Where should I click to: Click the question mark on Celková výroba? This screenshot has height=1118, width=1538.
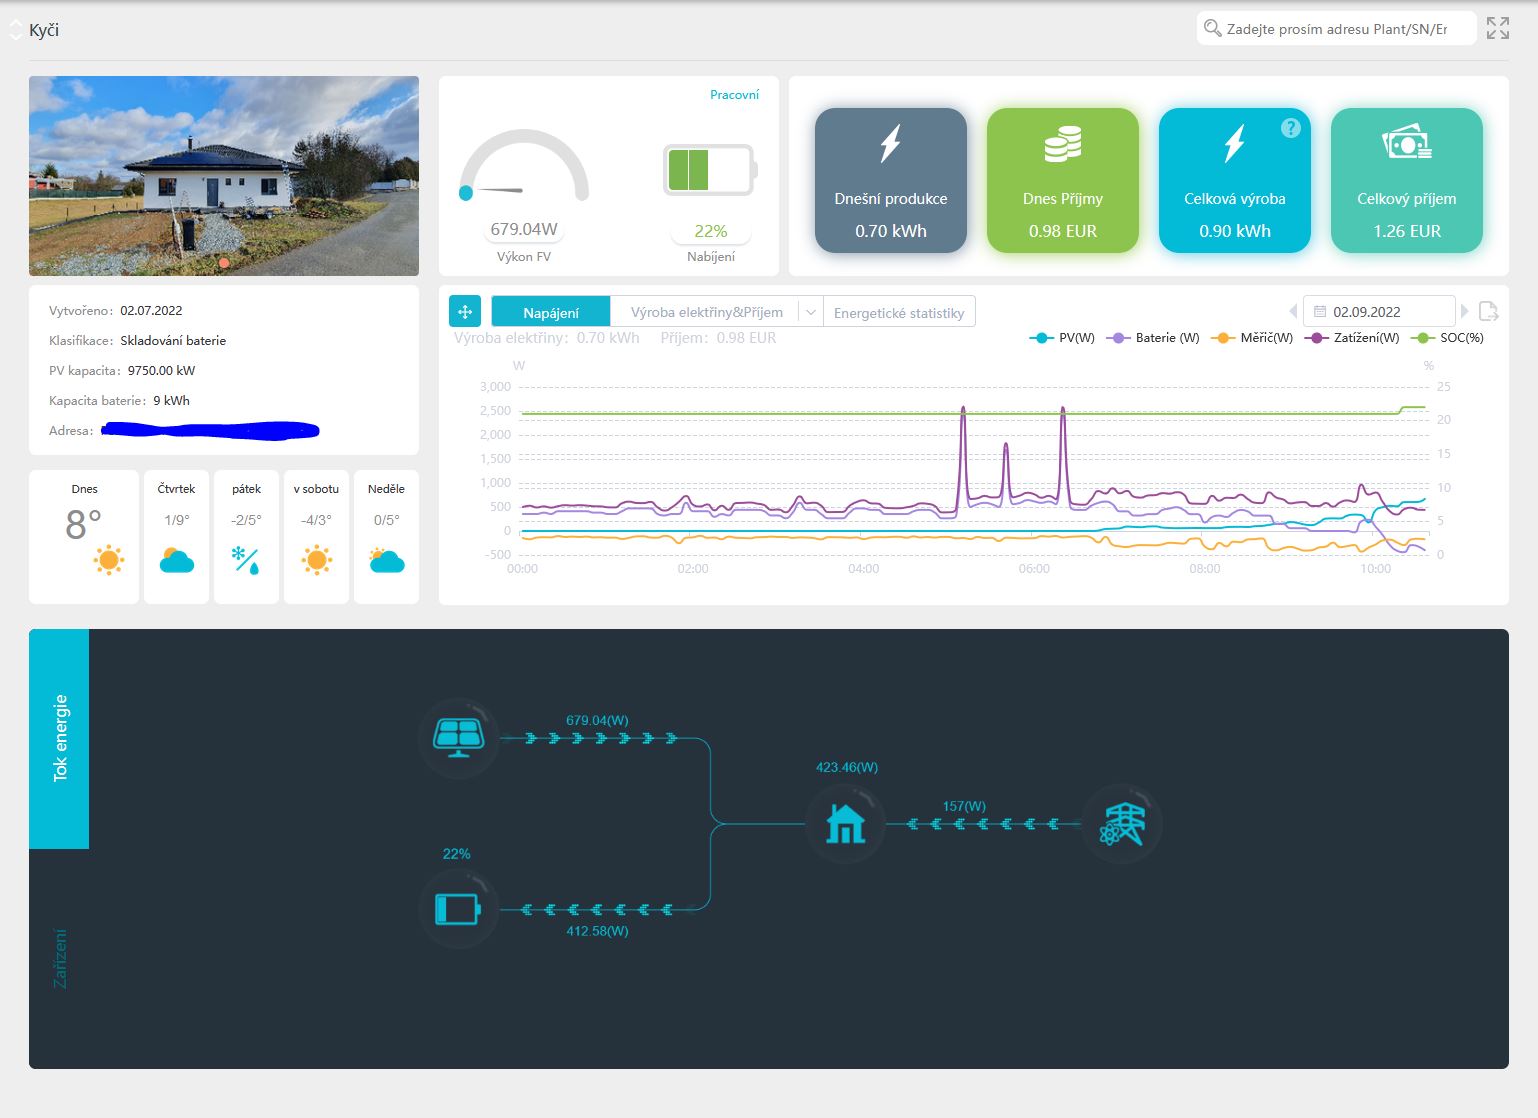tap(1291, 128)
